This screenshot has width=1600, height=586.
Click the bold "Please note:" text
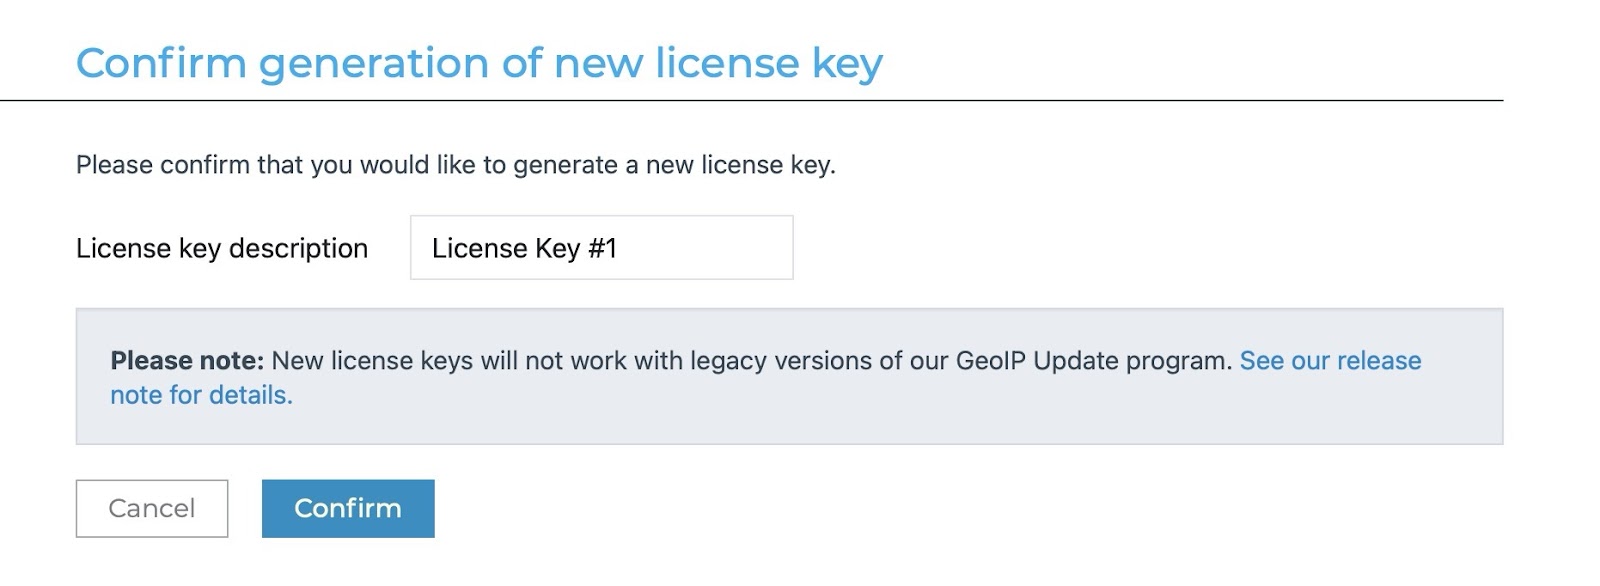click(187, 361)
